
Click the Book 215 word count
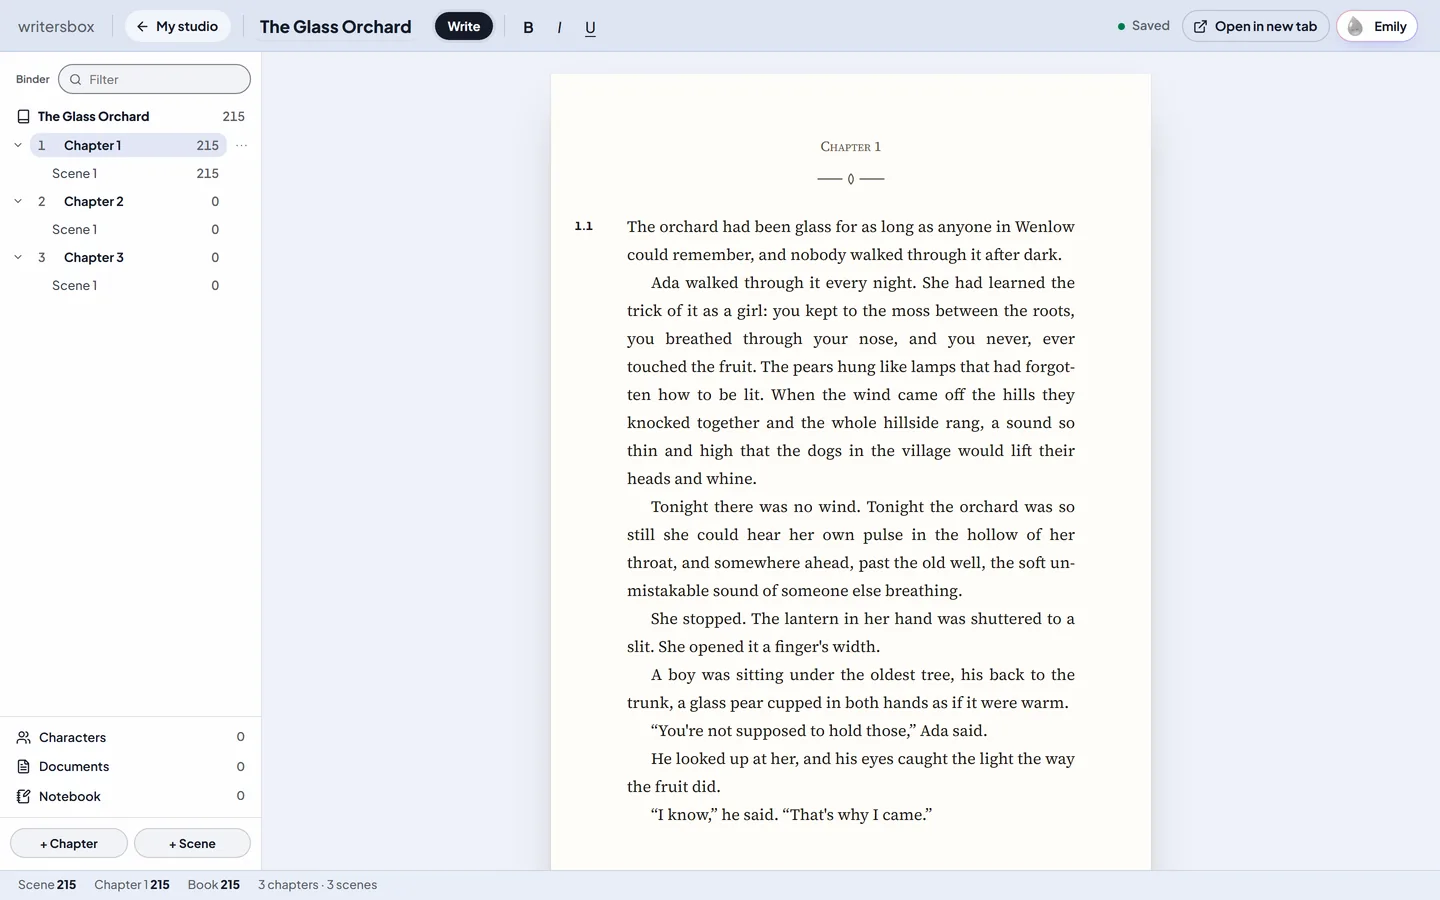pyautogui.click(x=214, y=885)
